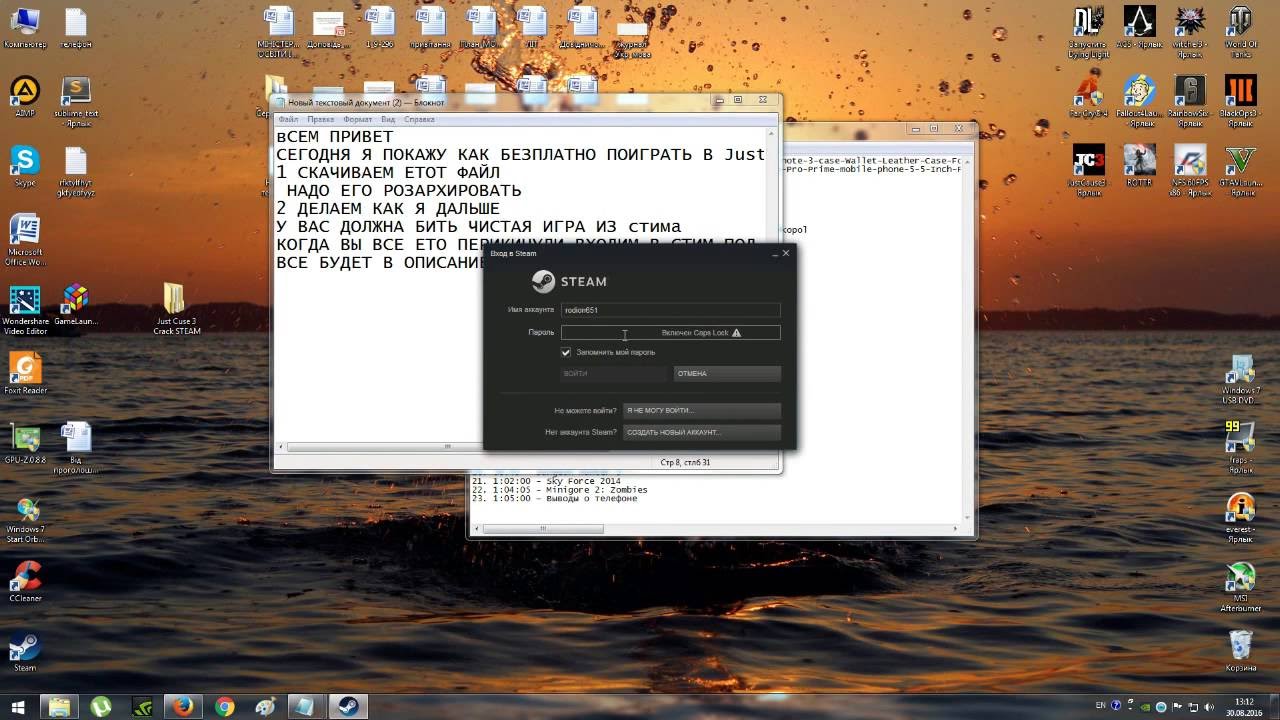
Task: Open the NVIDIA app on the taskbar
Action: pos(142,706)
